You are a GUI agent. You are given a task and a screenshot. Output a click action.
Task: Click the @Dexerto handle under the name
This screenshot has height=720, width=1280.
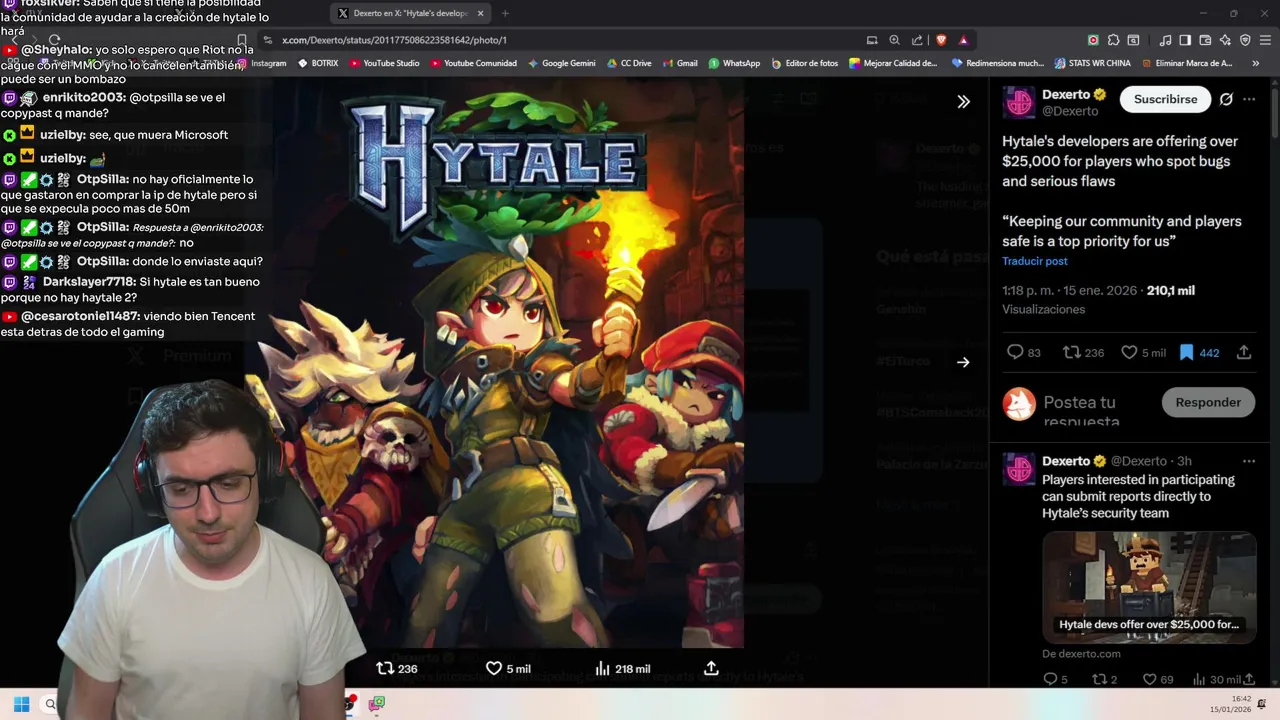(x=1070, y=111)
